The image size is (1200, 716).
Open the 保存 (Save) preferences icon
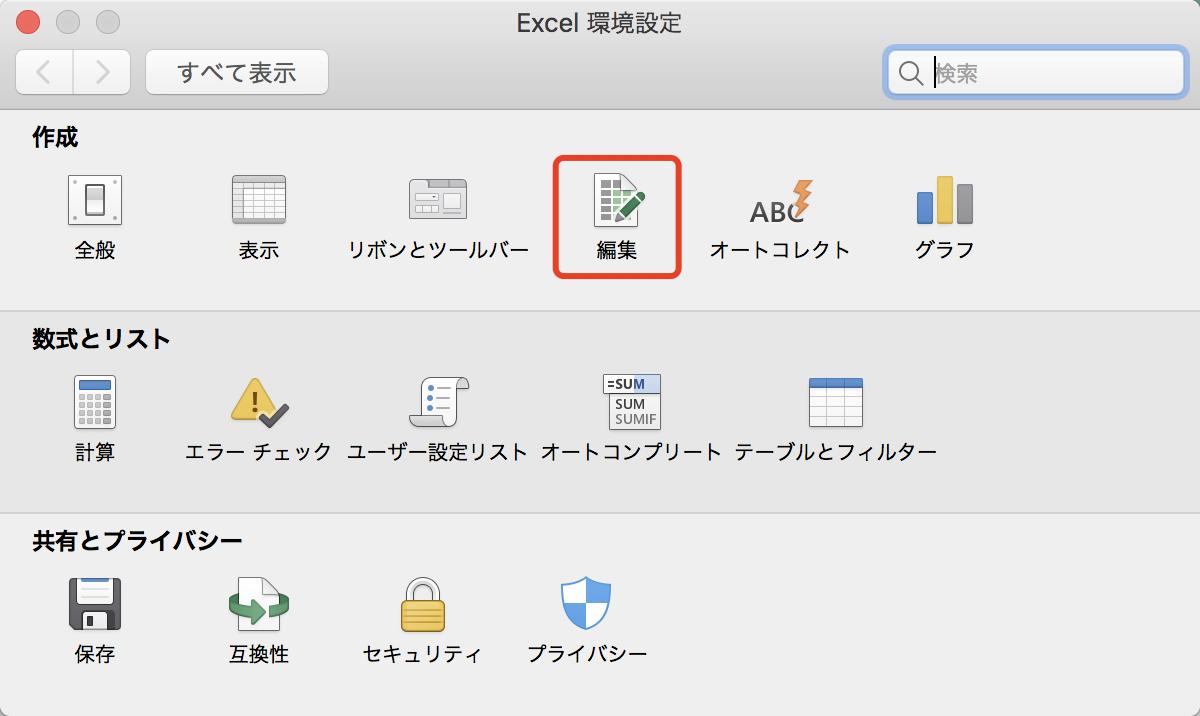[x=95, y=604]
